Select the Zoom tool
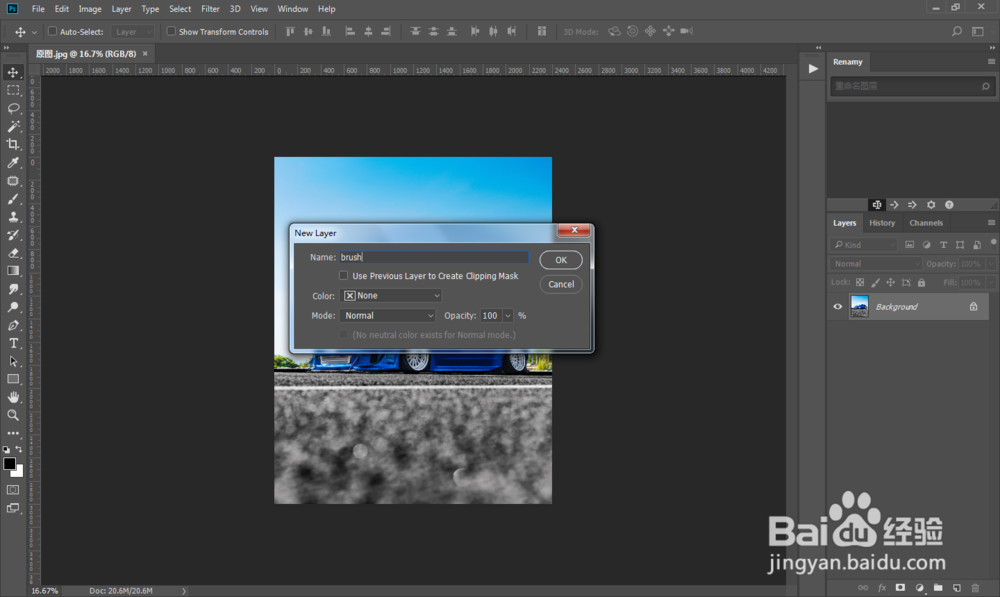The image size is (1000, 597). [x=13, y=415]
